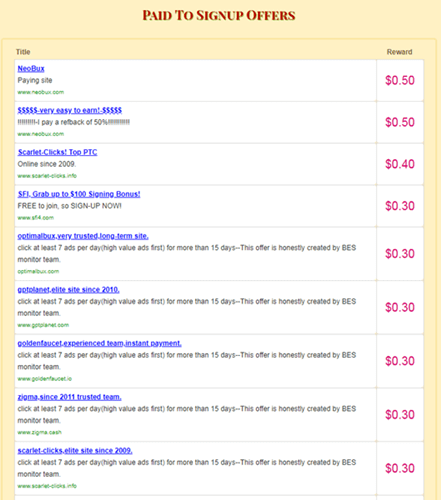Image resolution: width=441 pixels, height=500 pixels.
Task: Click the $0.30 reward in the SFI row
Action: coord(400,206)
